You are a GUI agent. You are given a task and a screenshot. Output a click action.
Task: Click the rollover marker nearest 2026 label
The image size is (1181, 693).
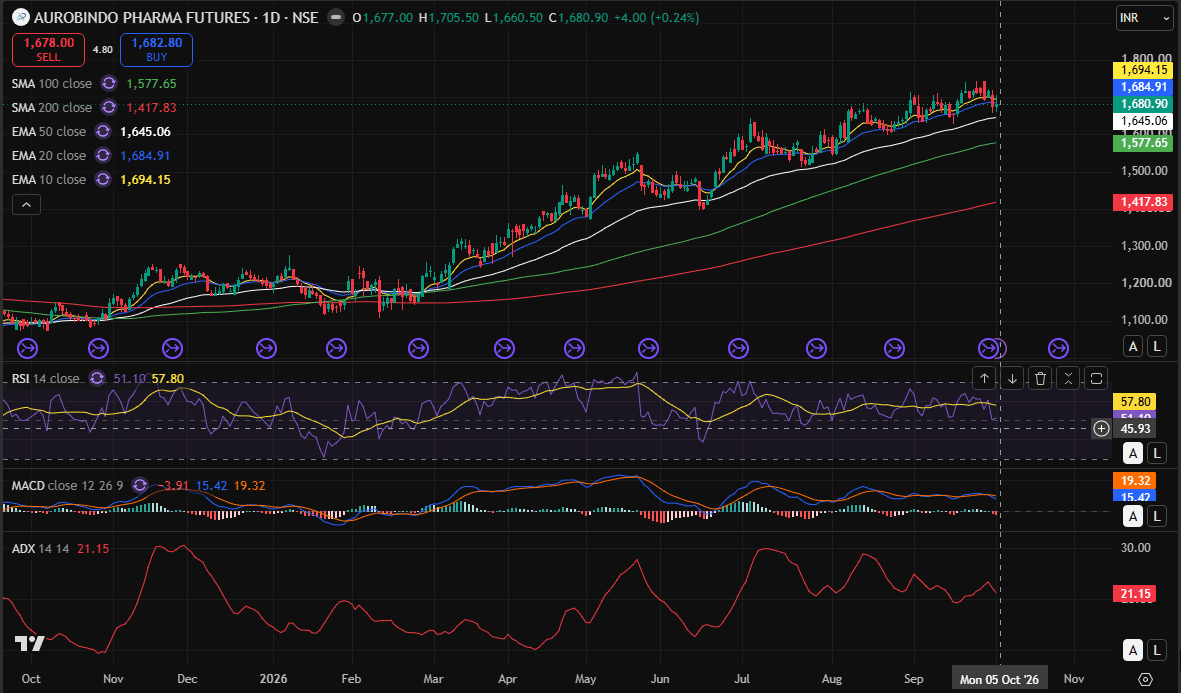[x=267, y=348]
